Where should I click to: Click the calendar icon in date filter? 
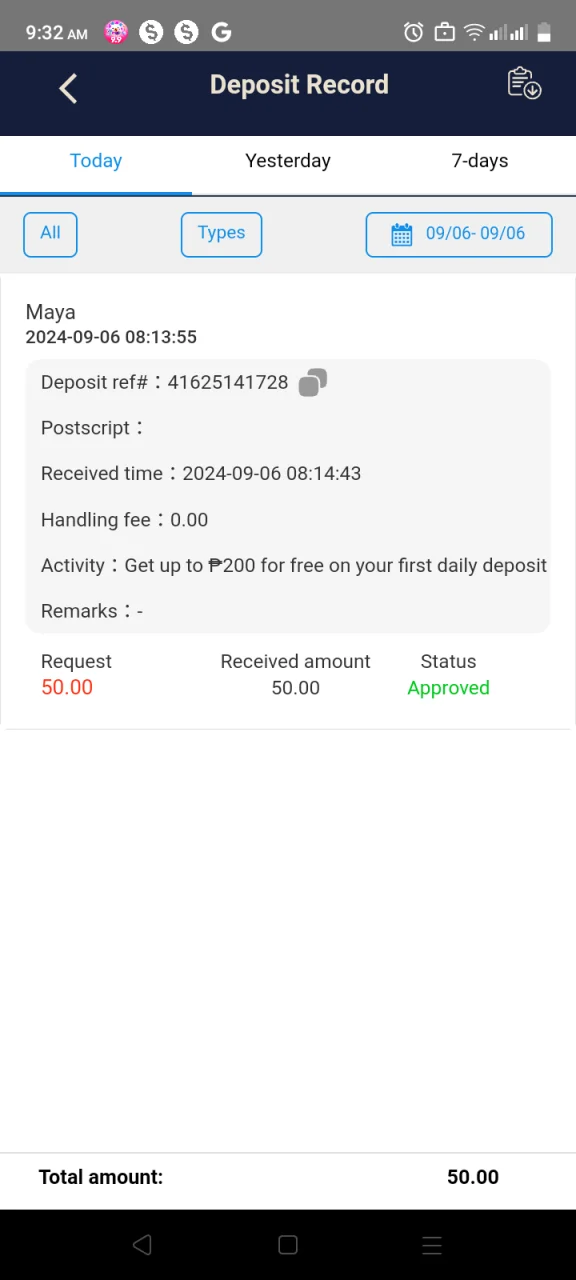402,235
